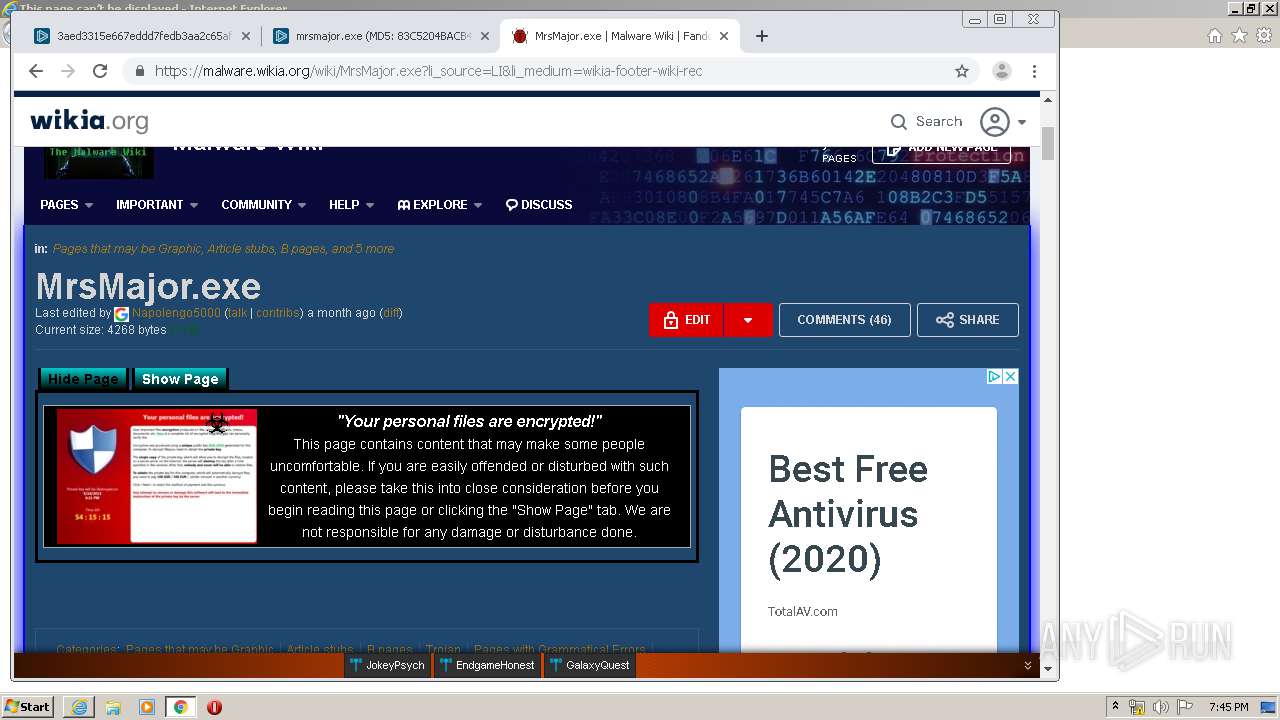Close the 3aed3315e667eddd7 tab

[x=247, y=36]
